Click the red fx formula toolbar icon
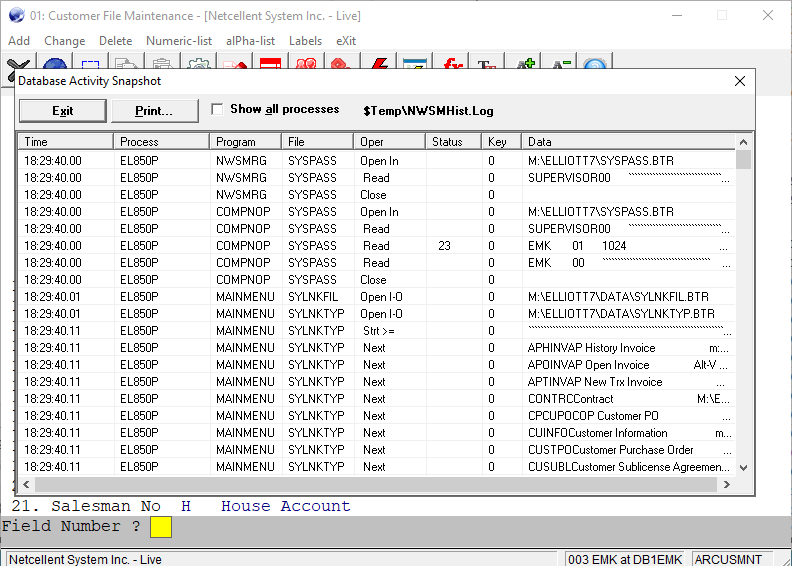The height and width of the screenshot is (566, 792). tap(451, 63)
